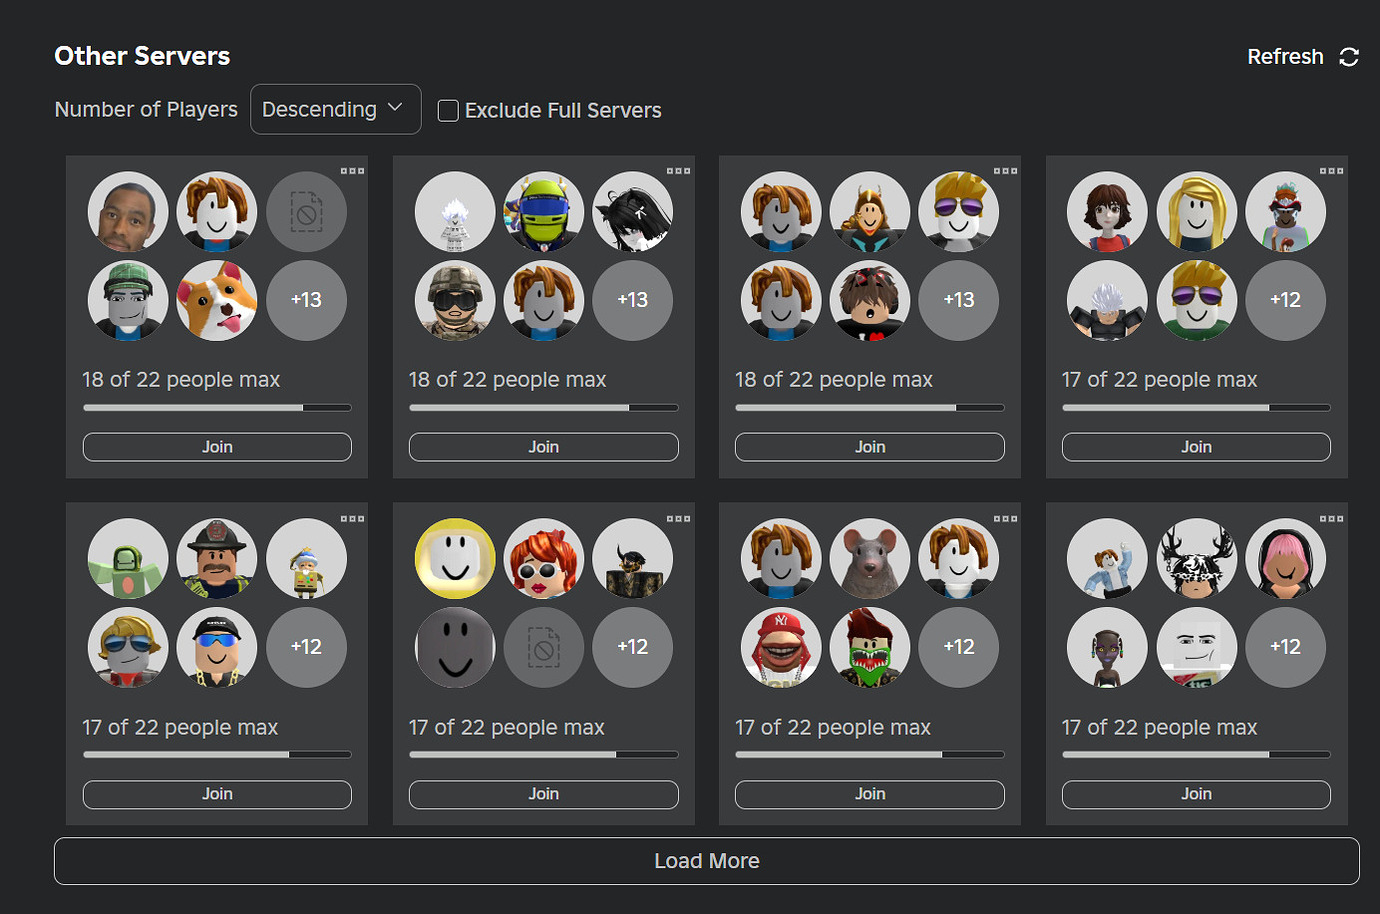This screenshot has height=914, width=1380.
Task: Open the three-dot menu on first server card
Action: (352, 170)
